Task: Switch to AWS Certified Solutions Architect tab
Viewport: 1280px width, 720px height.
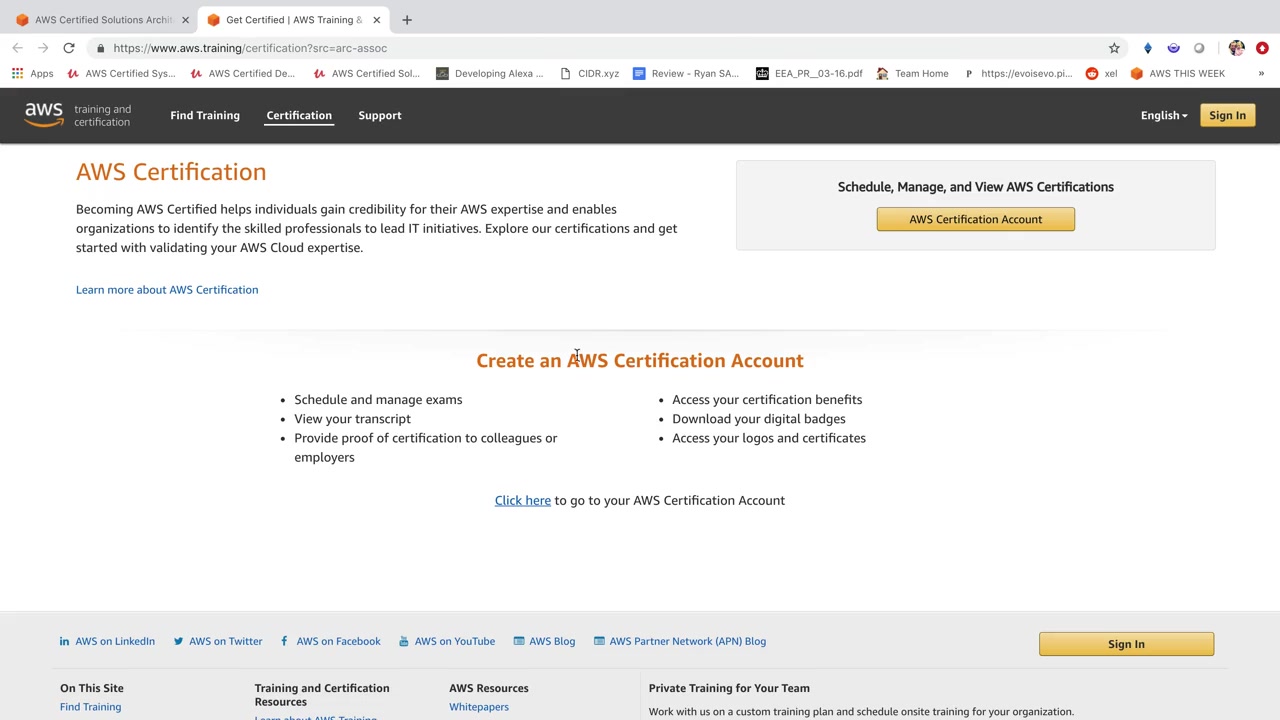Action: [100, 20]
